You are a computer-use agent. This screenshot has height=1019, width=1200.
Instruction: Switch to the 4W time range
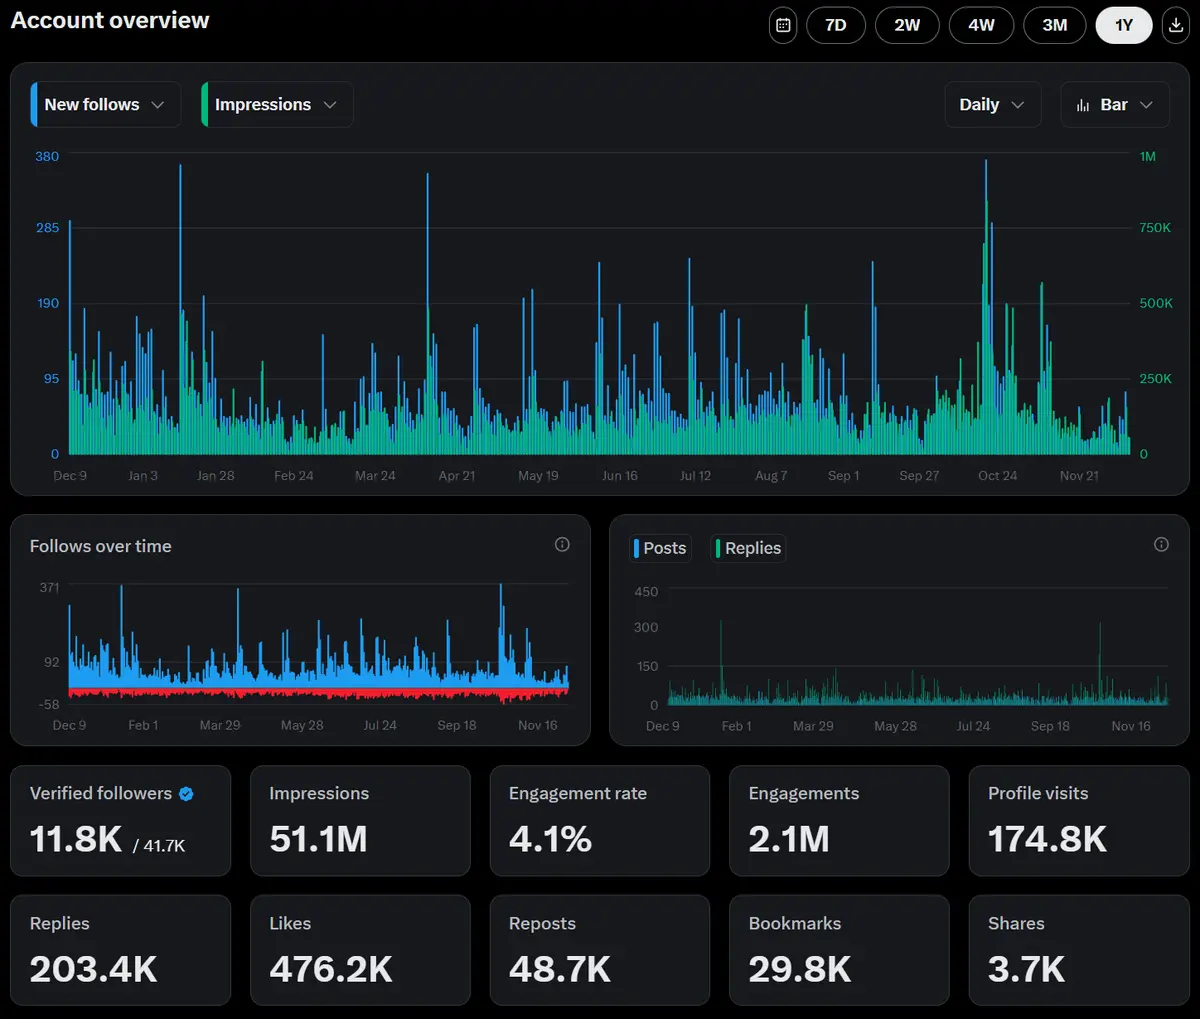point(981,25)
